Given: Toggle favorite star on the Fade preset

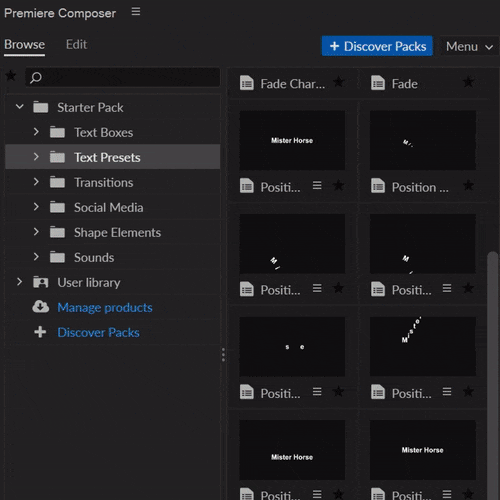Looking at the screenshot, I should click(x=468, y=82).
